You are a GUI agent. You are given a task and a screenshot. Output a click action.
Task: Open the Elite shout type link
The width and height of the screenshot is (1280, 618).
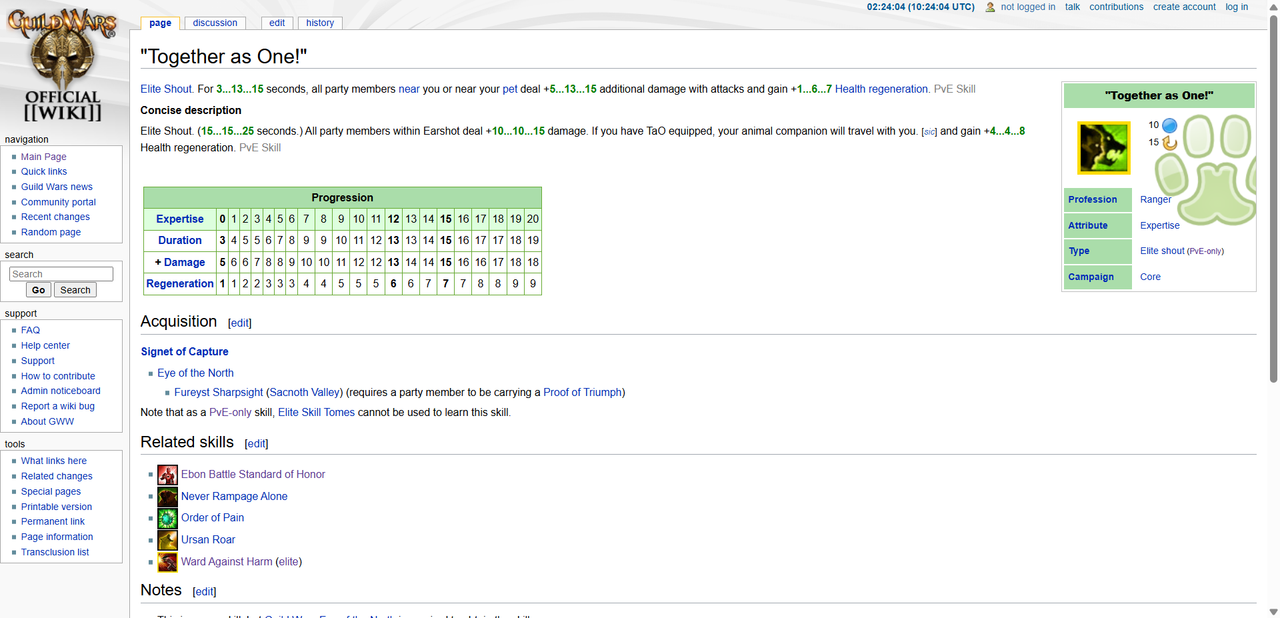pos(1162,251)
